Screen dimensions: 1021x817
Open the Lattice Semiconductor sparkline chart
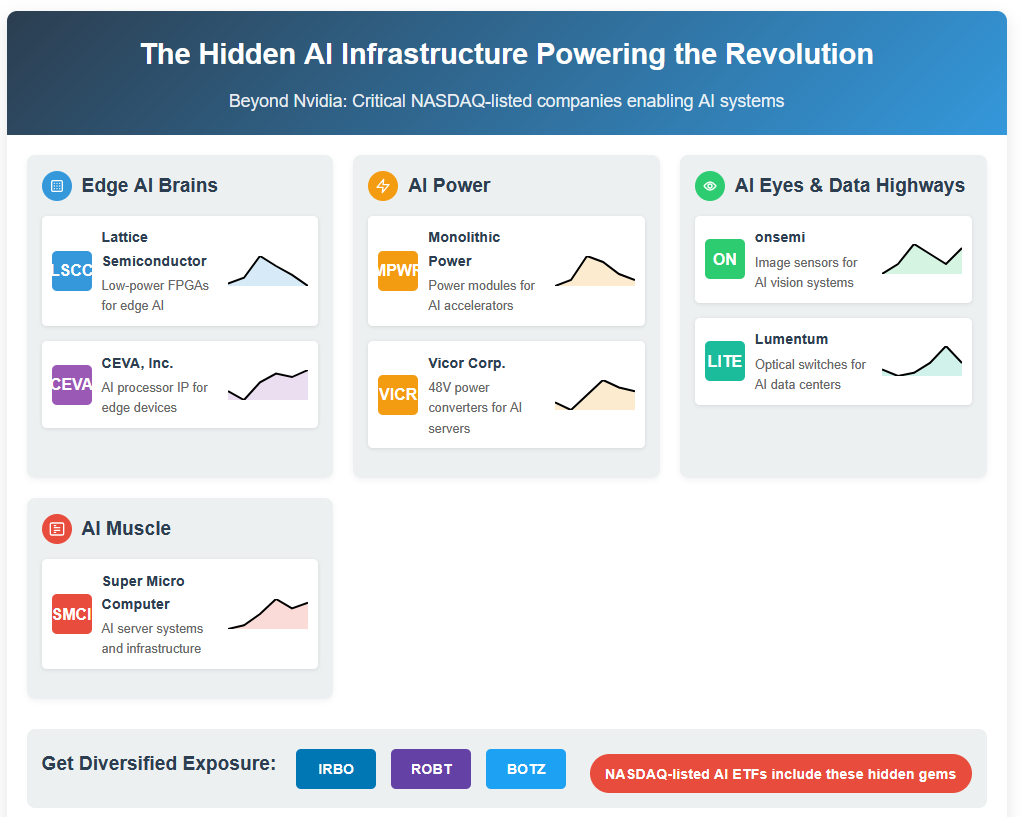(268, 271)
